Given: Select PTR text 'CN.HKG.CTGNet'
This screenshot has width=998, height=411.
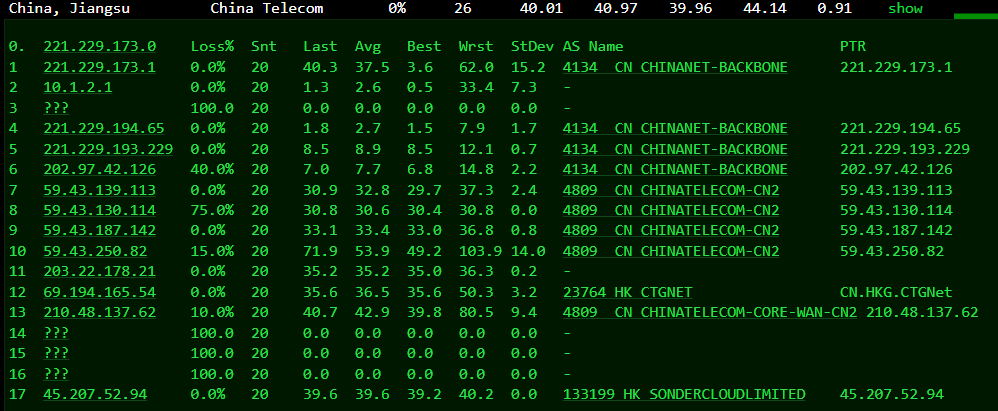Looking at the screenshot, I should 896,292.
